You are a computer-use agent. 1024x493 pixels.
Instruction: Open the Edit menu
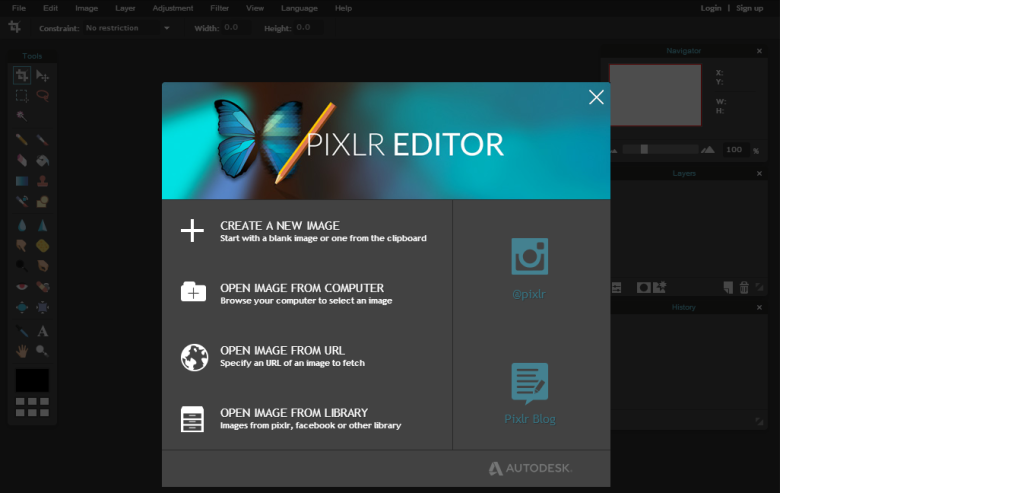[x=50, y=8]
